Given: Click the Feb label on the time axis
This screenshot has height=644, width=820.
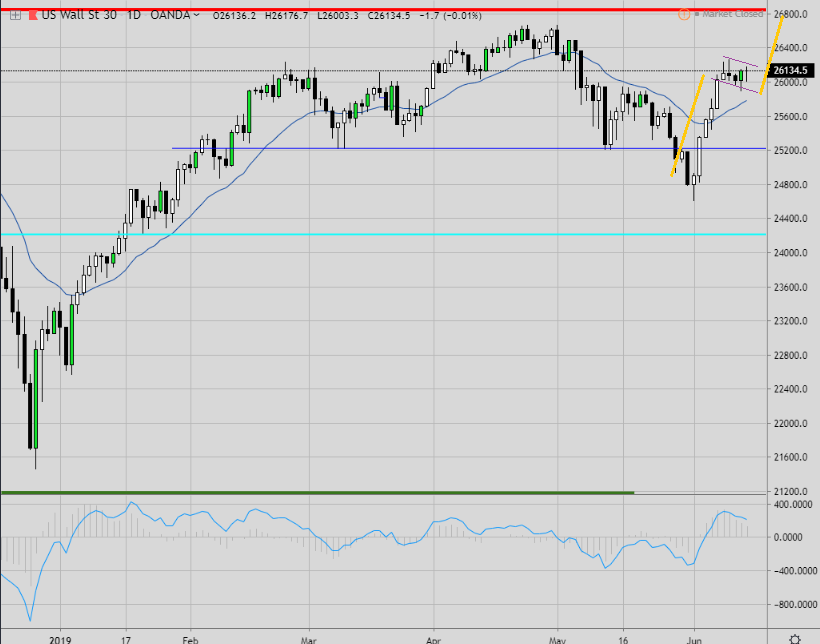Looking at the screenshot, I should point(190,639).
